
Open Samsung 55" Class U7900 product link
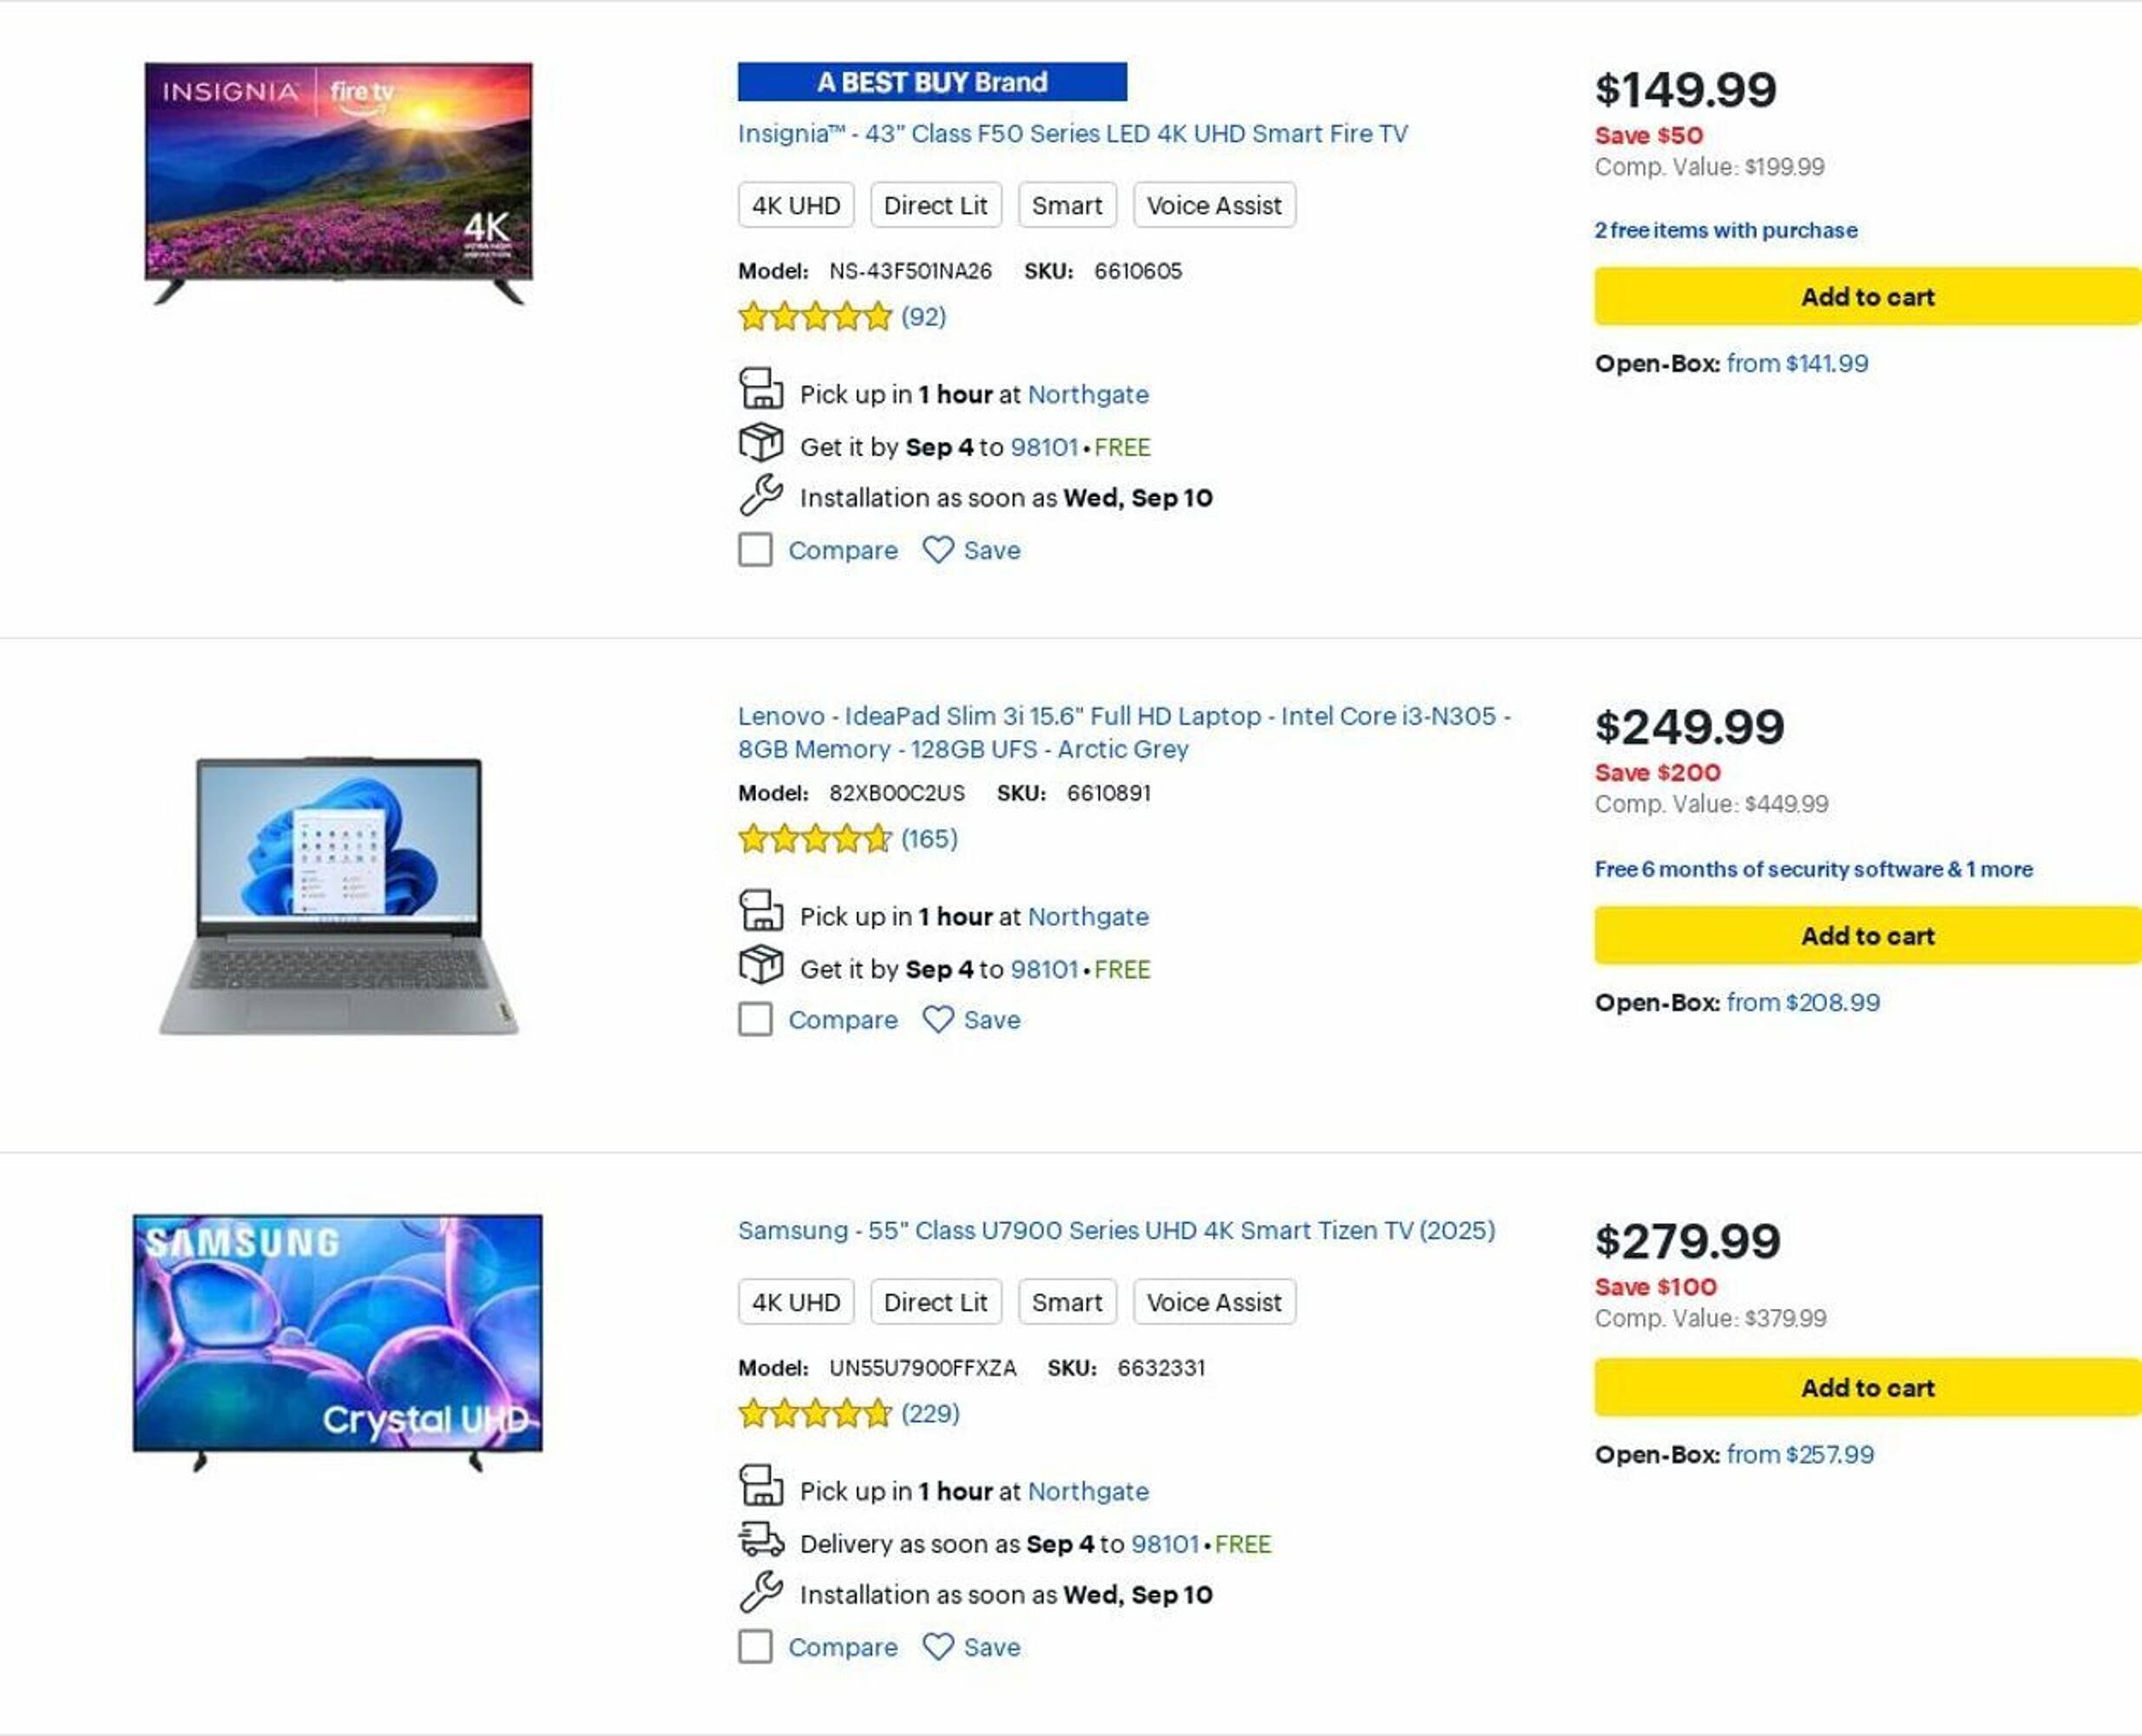1116,1230
